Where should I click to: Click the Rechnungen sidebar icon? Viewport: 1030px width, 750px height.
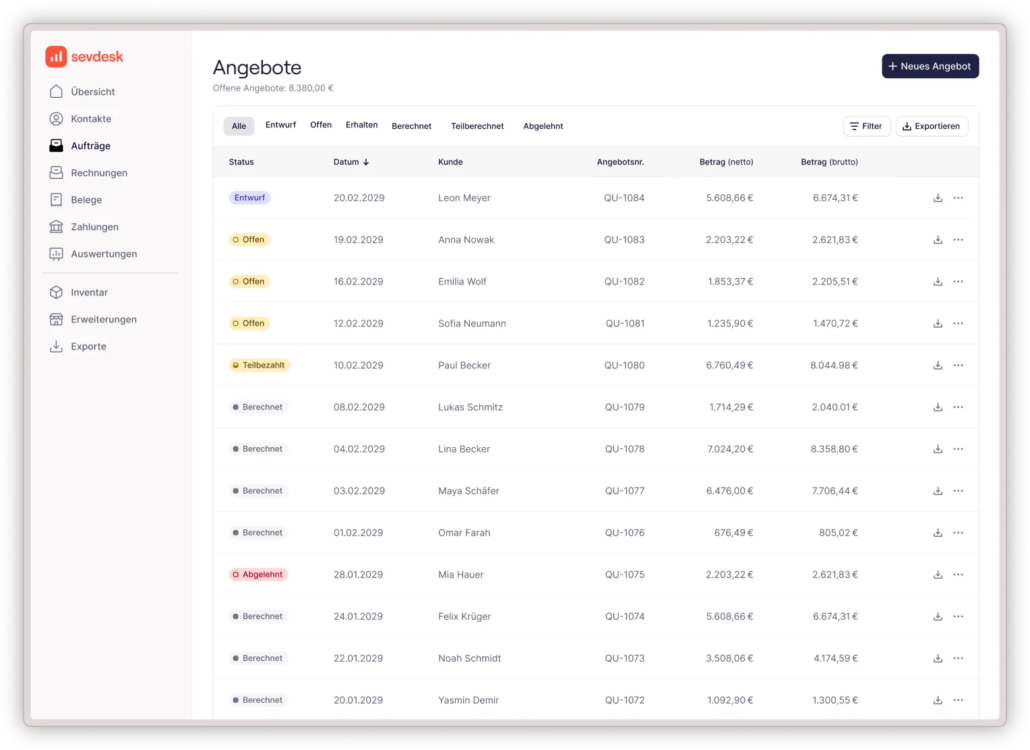(56, 173)
